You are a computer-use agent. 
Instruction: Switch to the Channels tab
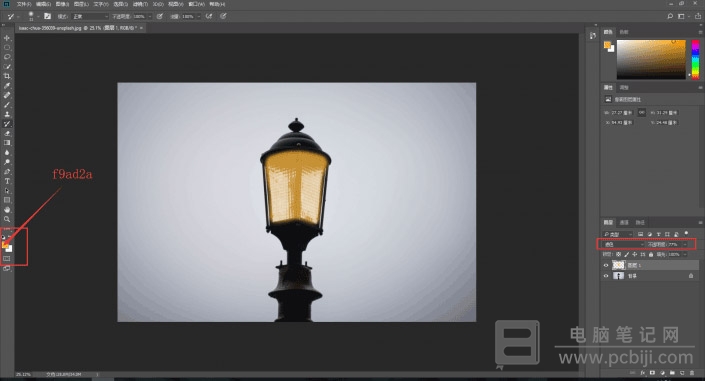(624, 222)
